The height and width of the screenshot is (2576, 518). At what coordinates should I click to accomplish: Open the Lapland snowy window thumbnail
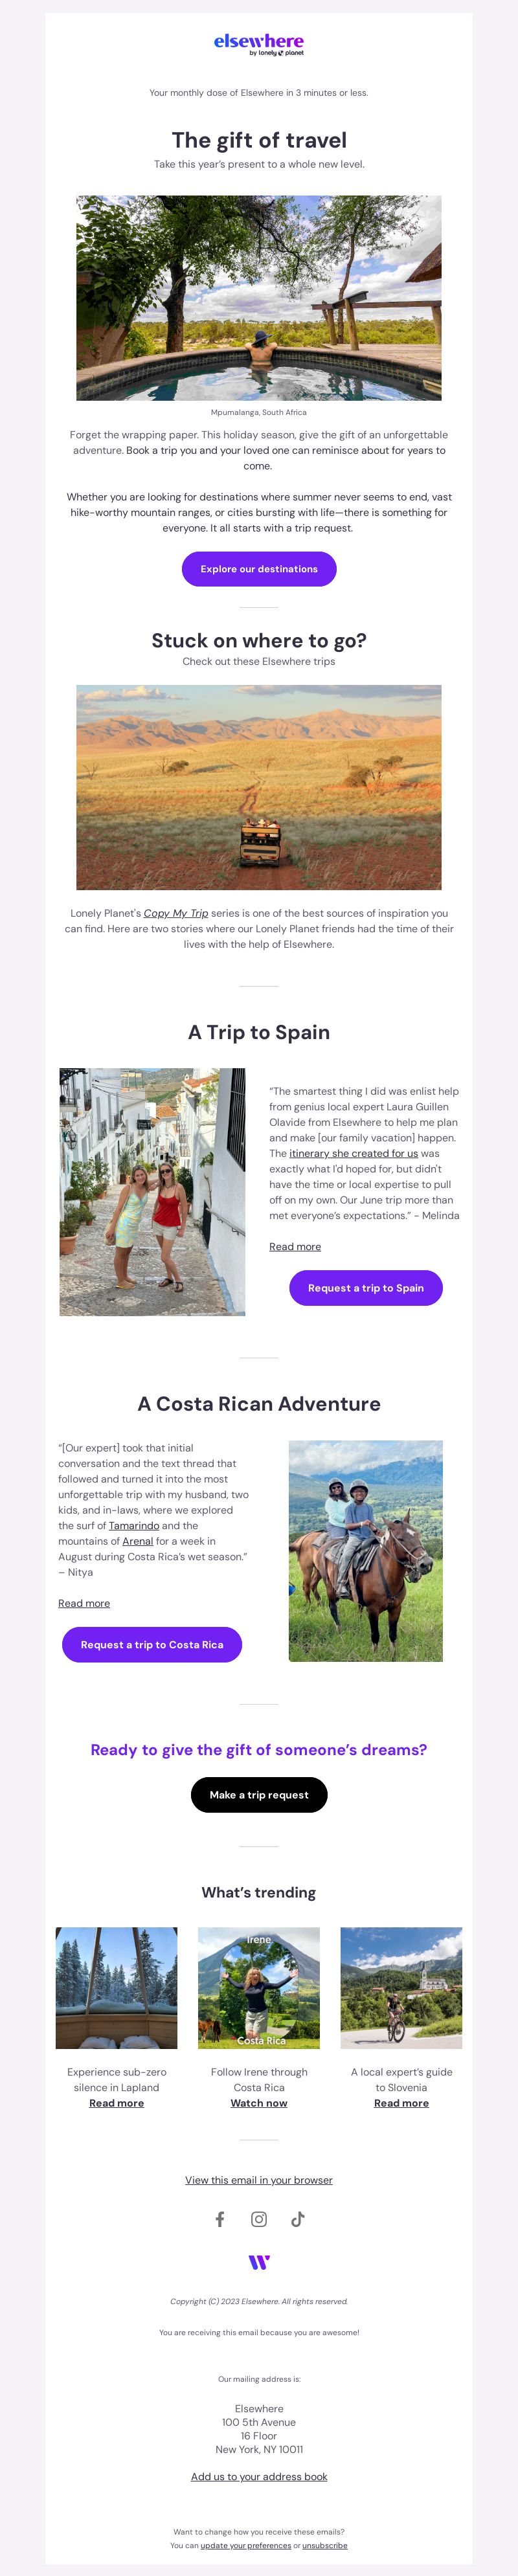tap(117, 1988)
